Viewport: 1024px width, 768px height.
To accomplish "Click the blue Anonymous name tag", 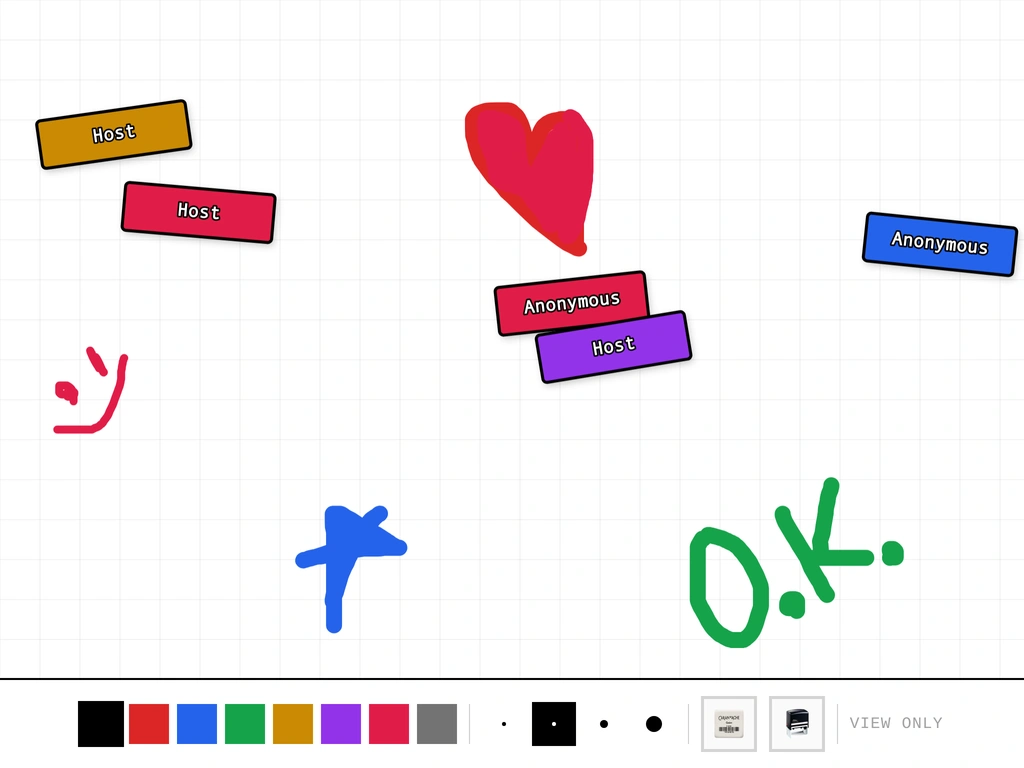I will point(940,244).
